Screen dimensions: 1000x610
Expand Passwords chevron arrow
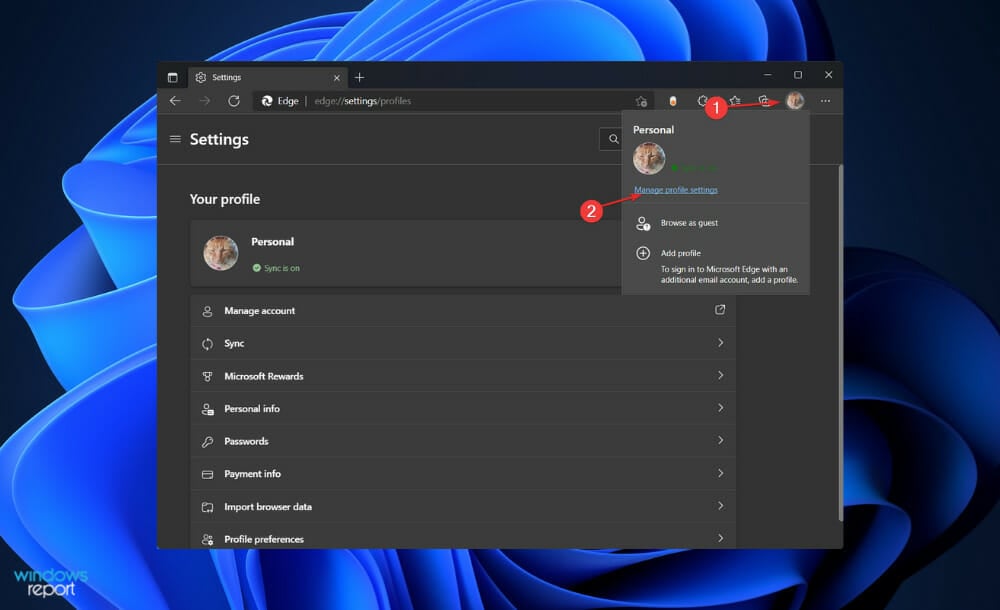[x=721, y=440]
